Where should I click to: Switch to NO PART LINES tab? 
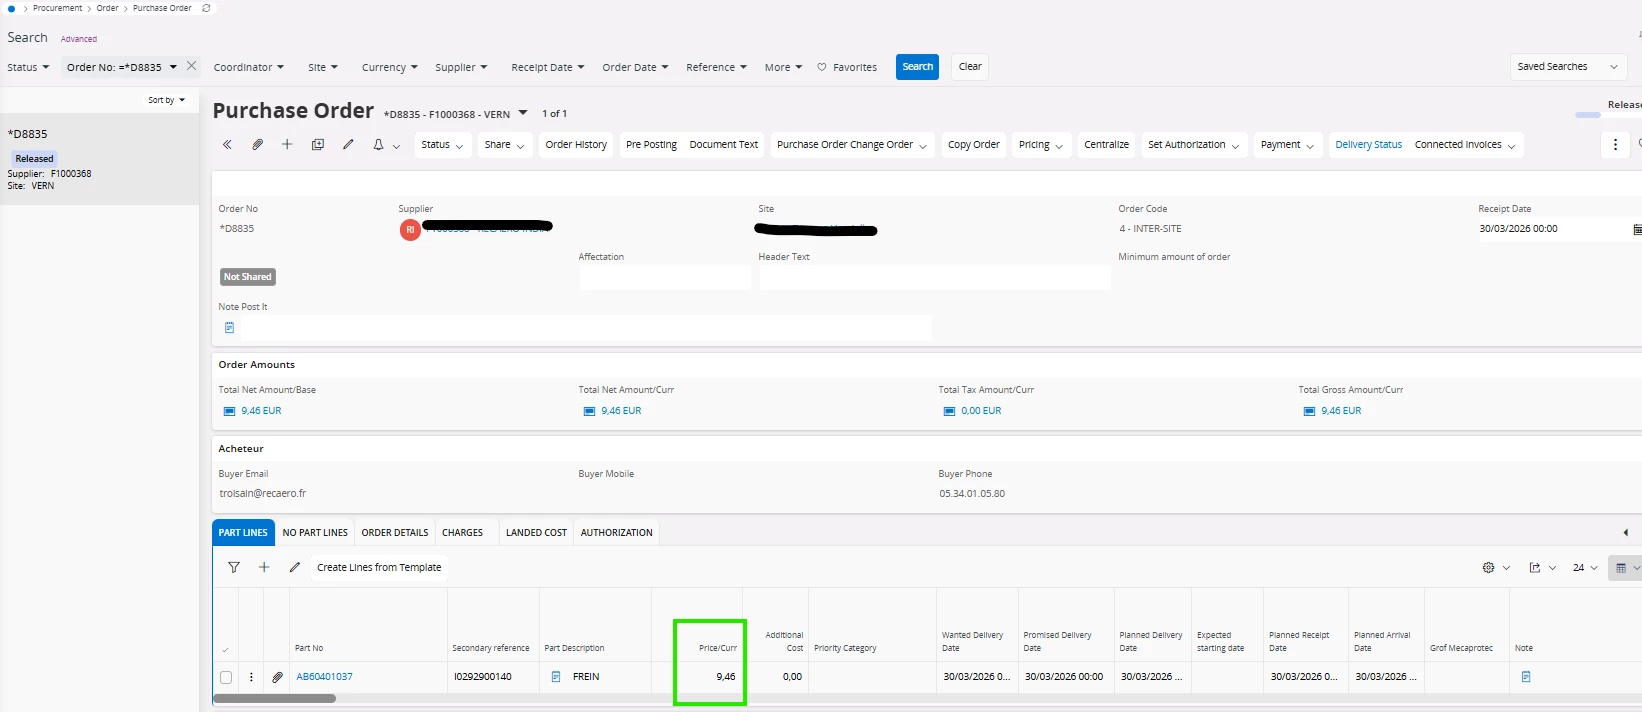point(315,533)
